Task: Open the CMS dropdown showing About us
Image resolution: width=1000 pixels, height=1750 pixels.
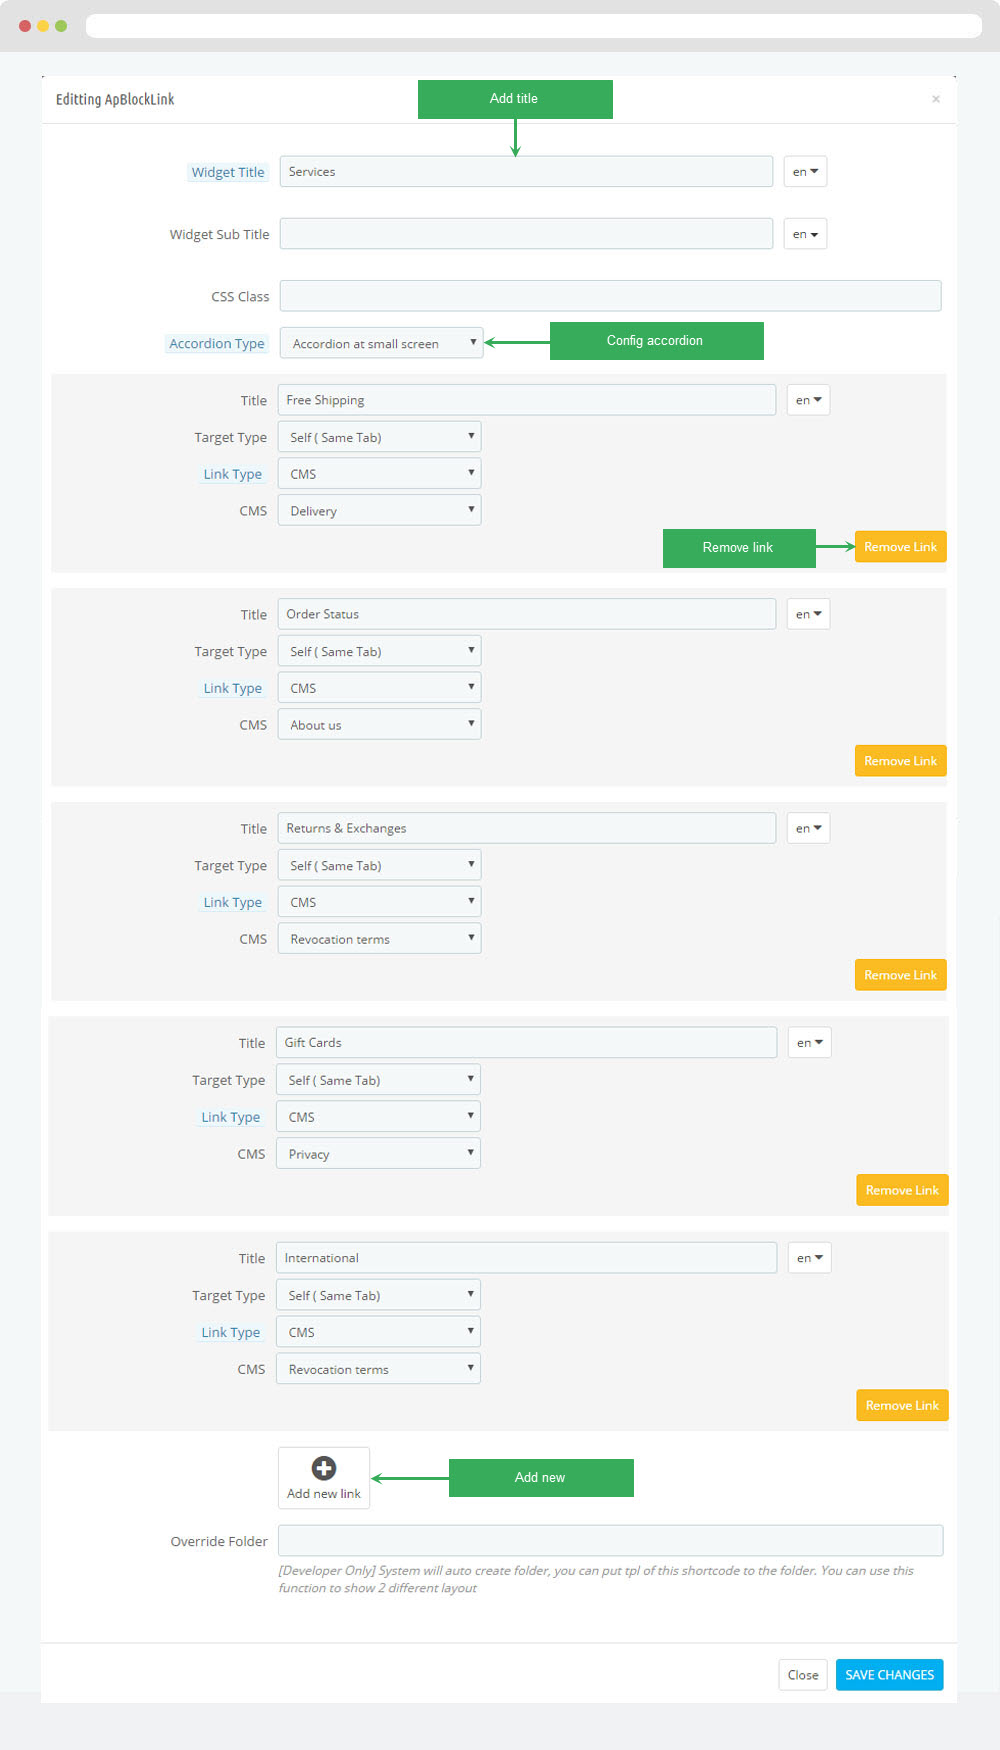Action: [x=379, y=725]
